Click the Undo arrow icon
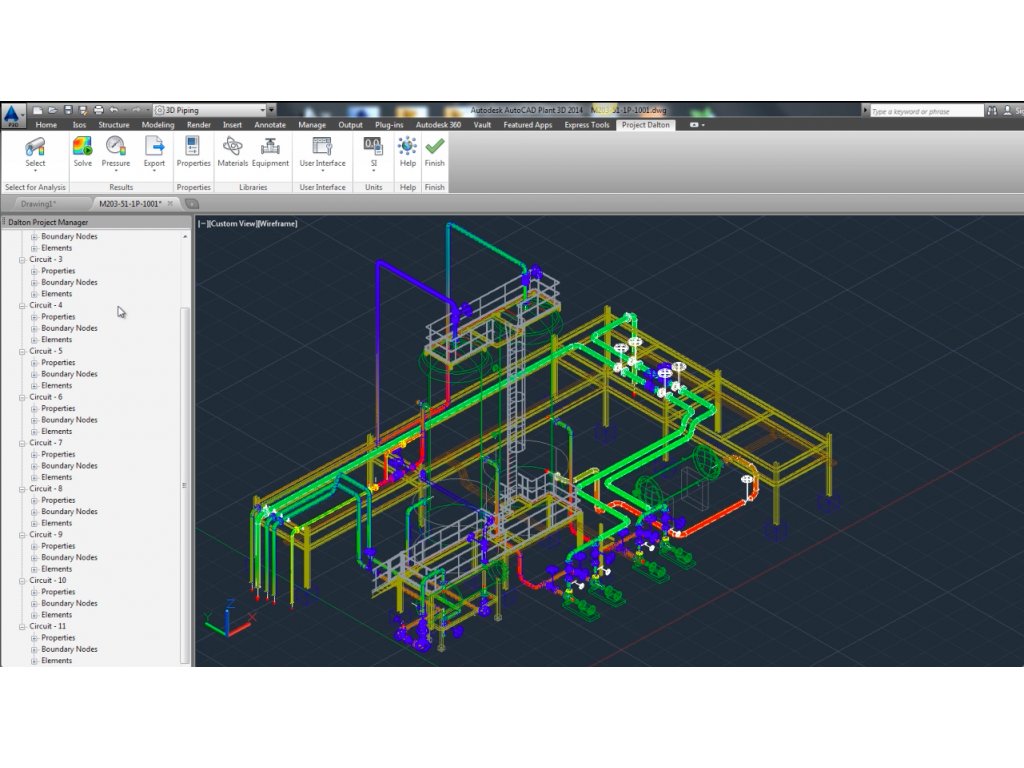This screenshot has height=768, width=1024. coord(114,110)
